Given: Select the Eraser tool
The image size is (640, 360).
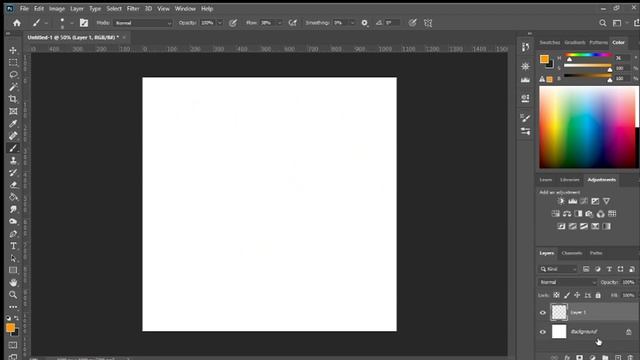Looking at the screenshot, I should click(13, 185).
